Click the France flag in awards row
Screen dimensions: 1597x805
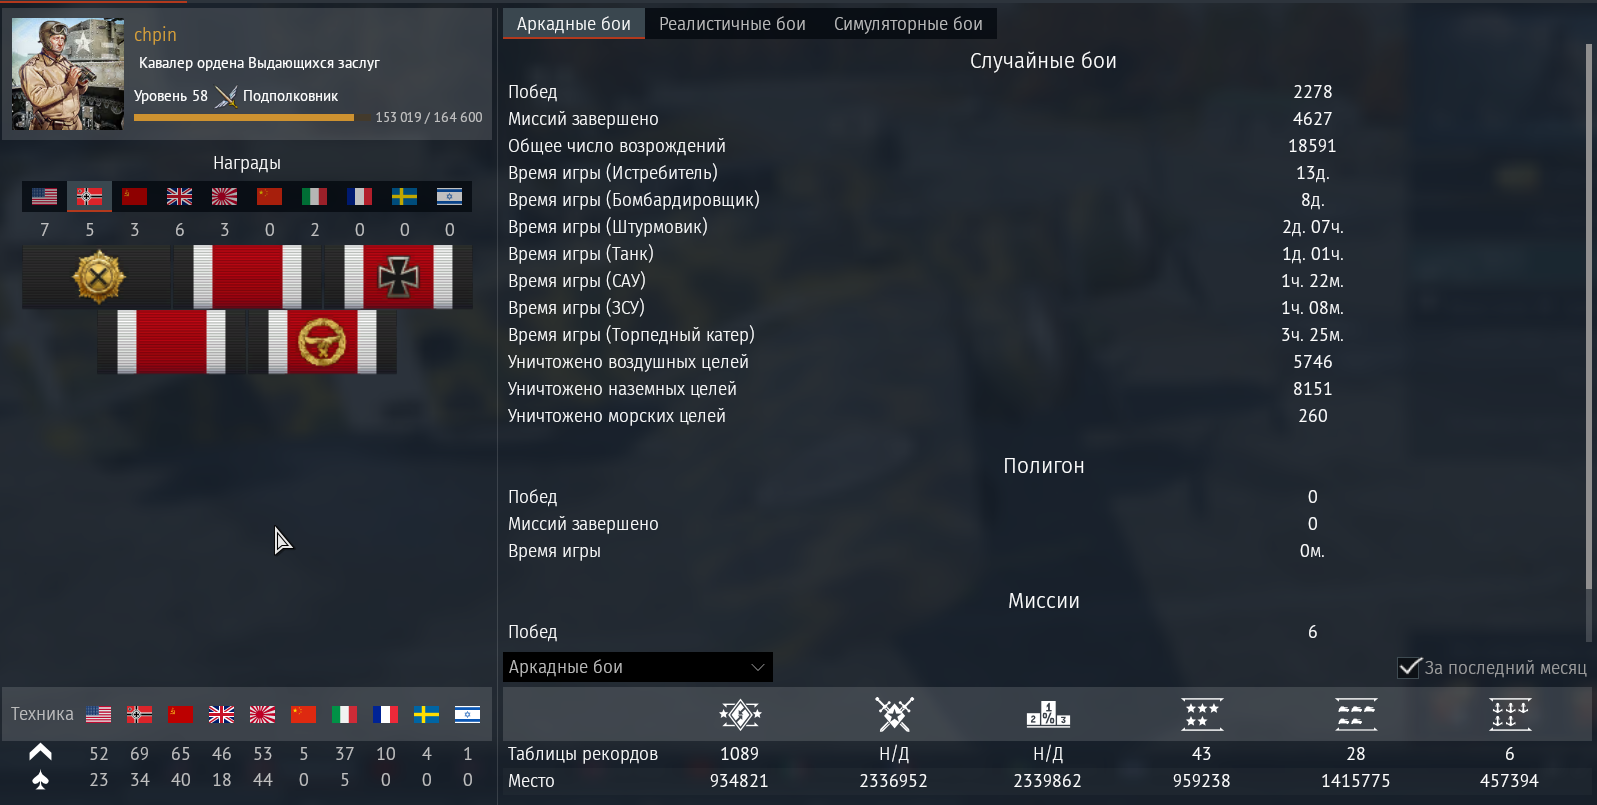(359, 196)
